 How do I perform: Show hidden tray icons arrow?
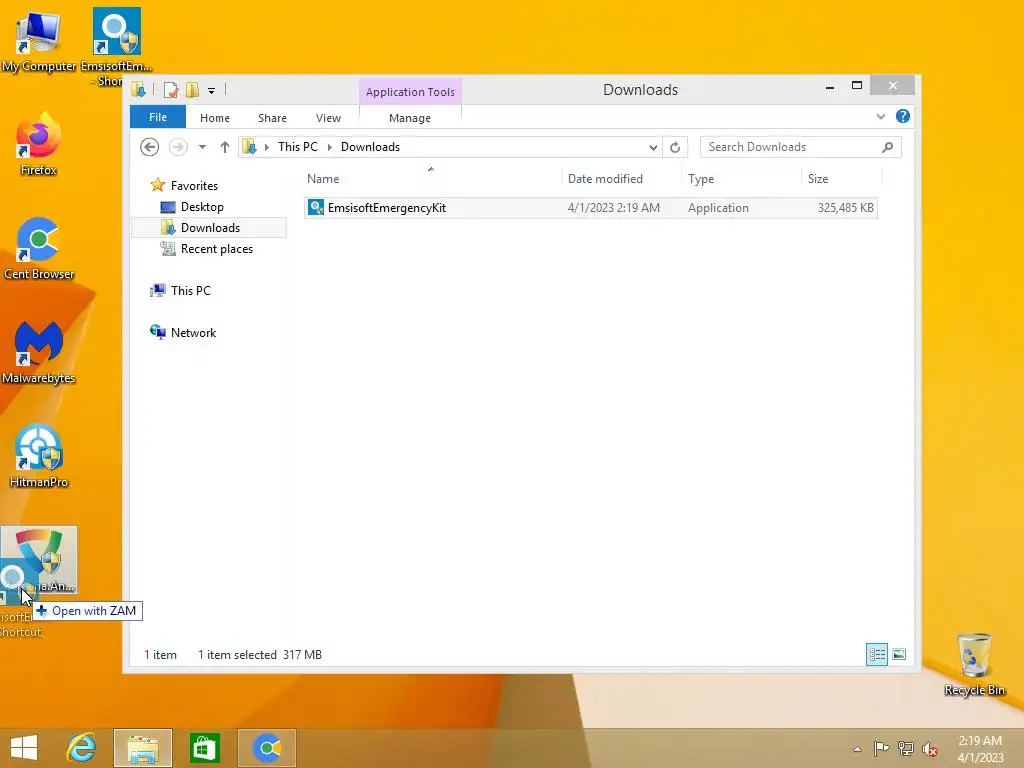(857, 749)
